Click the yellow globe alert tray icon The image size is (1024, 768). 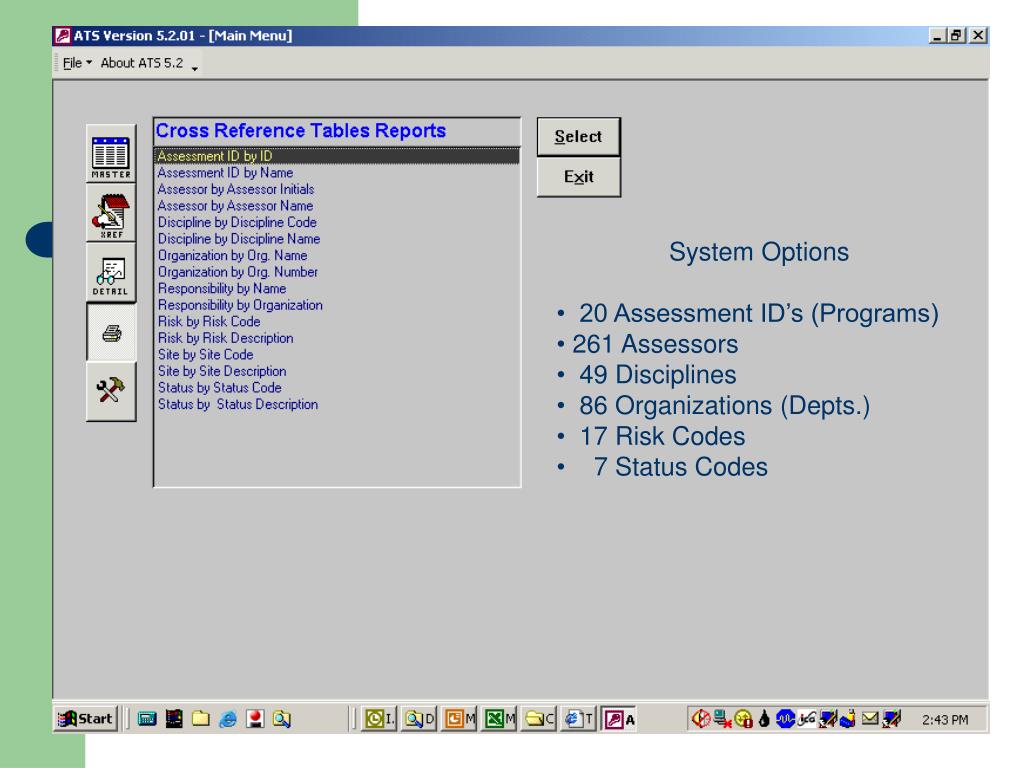[743, 719]
